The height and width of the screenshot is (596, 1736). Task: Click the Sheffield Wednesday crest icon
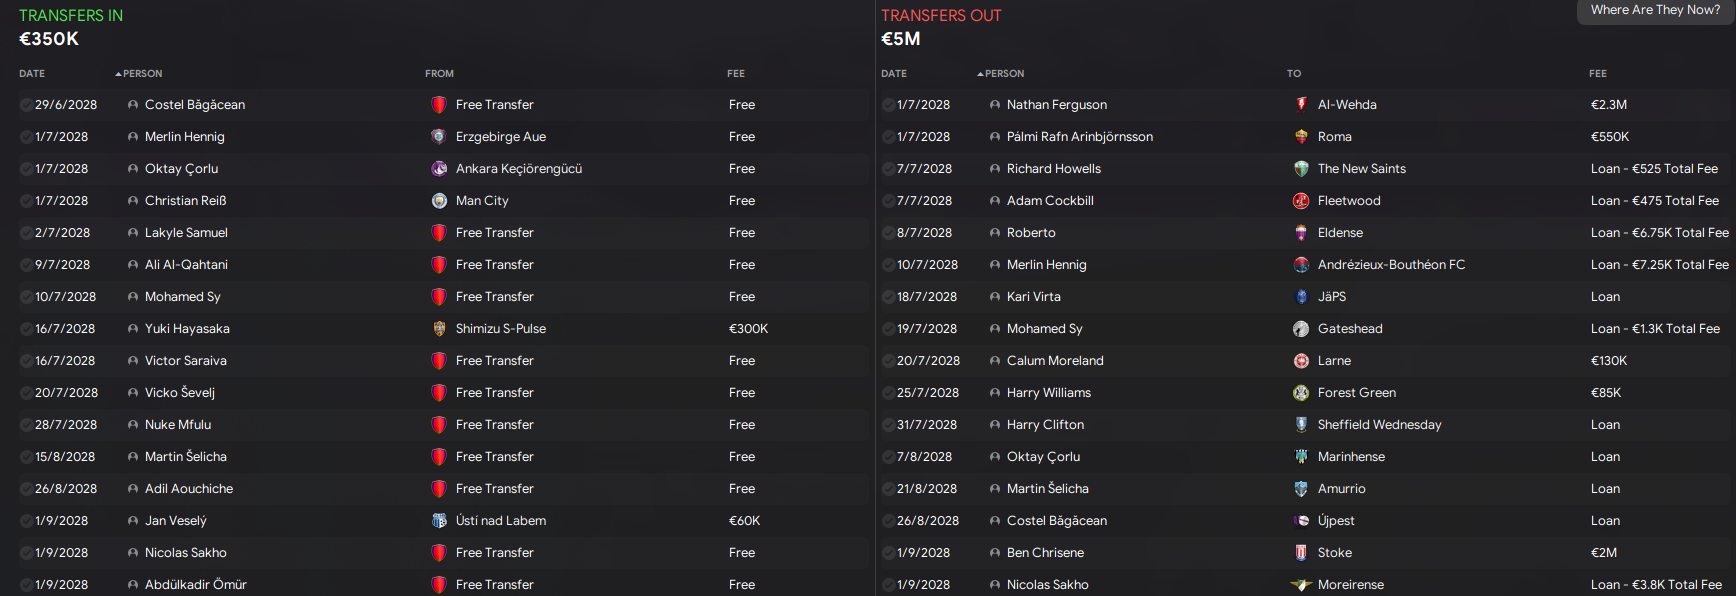[x=1301, y=425]
